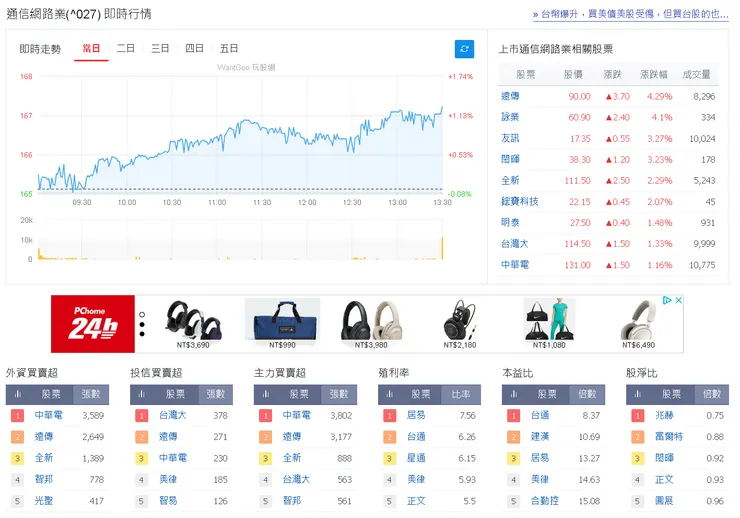
Task: Close the PChome ad banner
Action: tap(678, 300)
